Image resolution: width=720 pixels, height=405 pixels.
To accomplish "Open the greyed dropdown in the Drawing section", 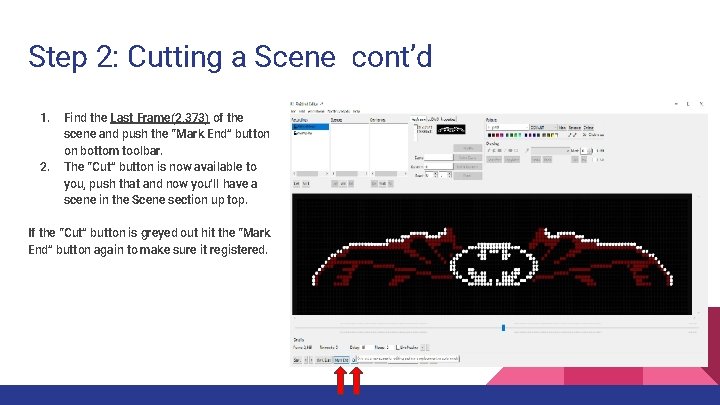I will click(551, 151).
